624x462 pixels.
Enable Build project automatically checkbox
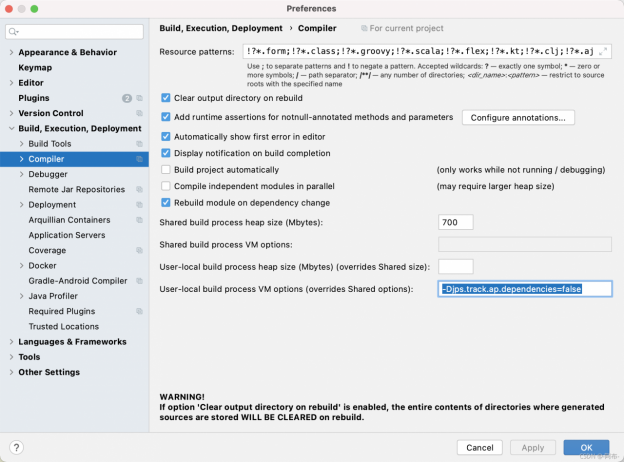166,171
